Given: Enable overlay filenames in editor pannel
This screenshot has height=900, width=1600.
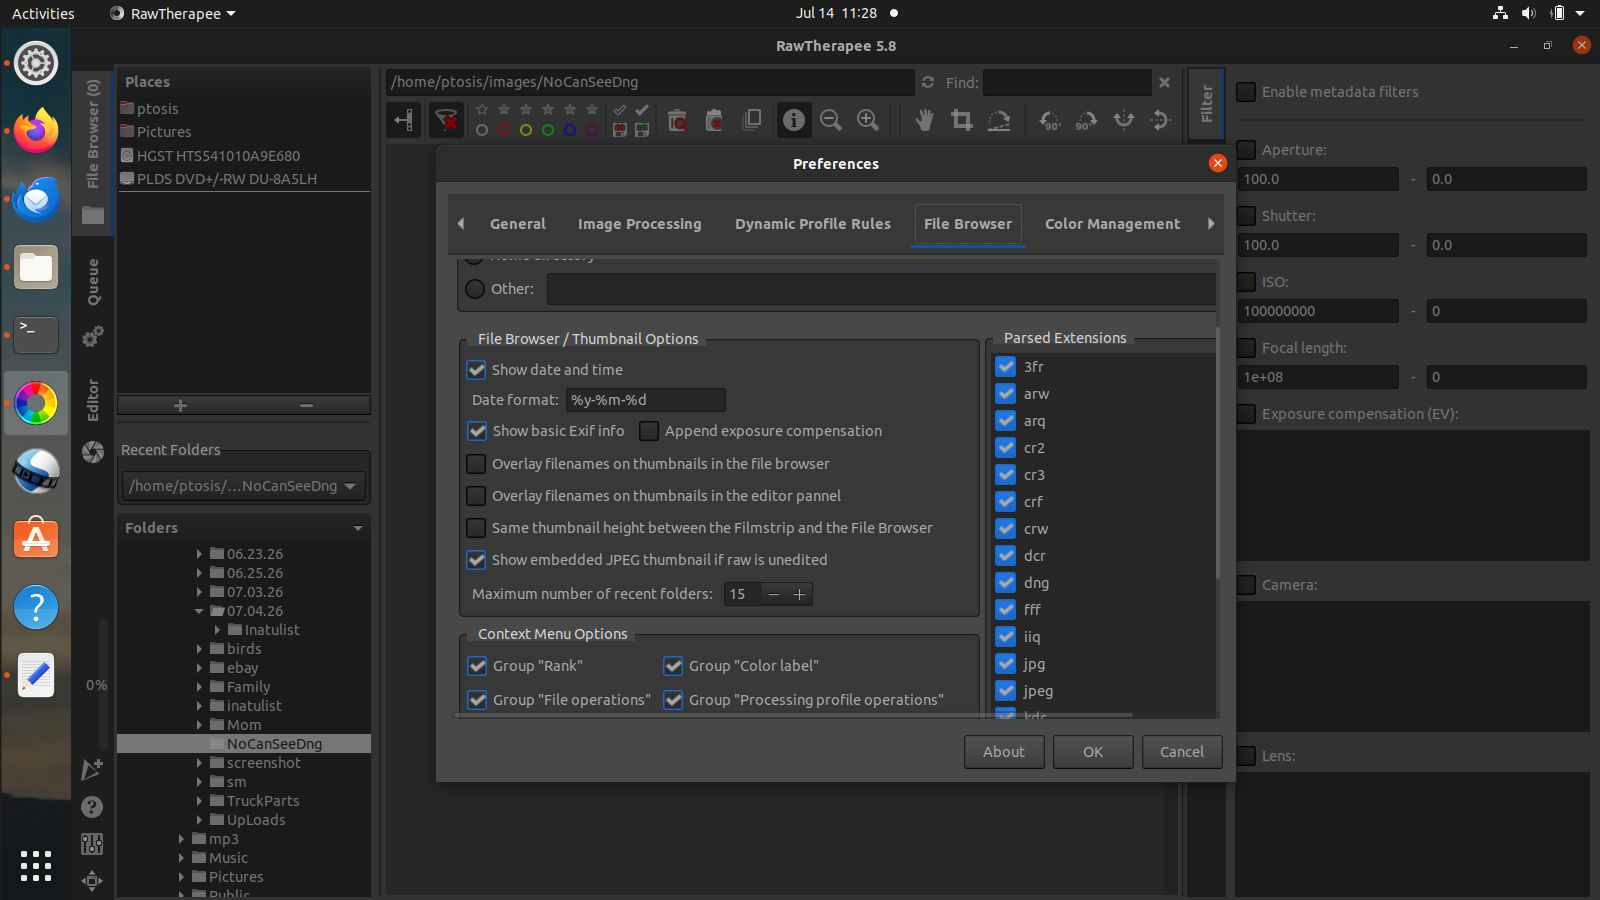Looking at the screenshot, I should [477, 496].
